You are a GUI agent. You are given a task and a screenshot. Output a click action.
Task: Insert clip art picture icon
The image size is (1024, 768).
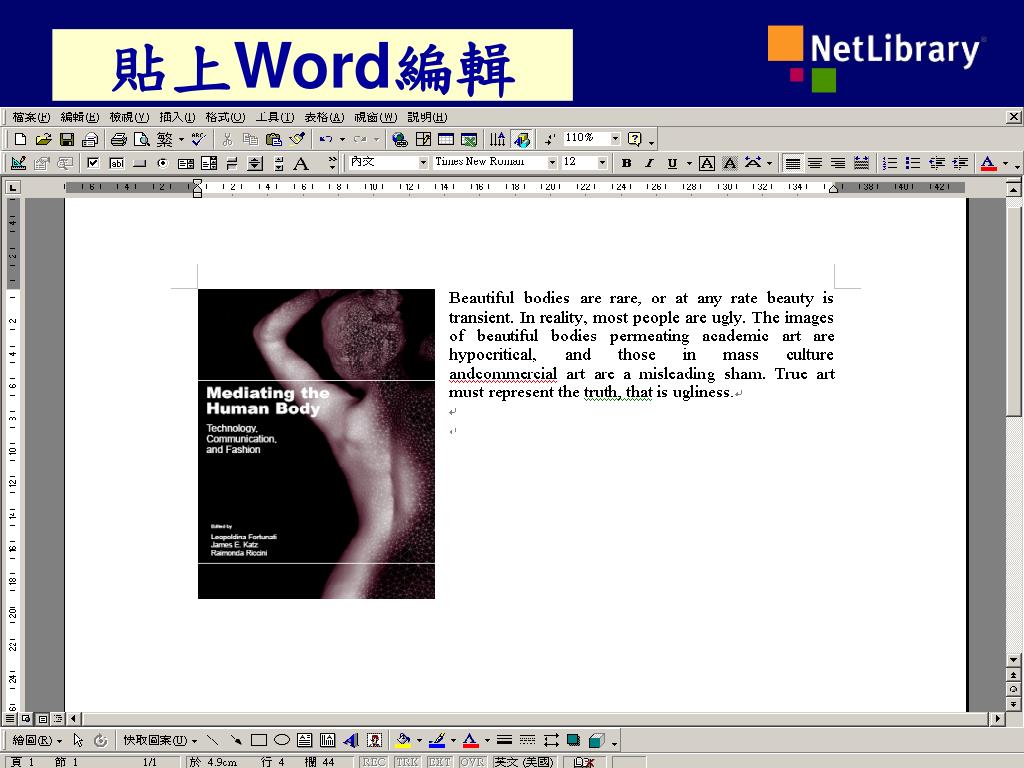[x=374, y=740]
